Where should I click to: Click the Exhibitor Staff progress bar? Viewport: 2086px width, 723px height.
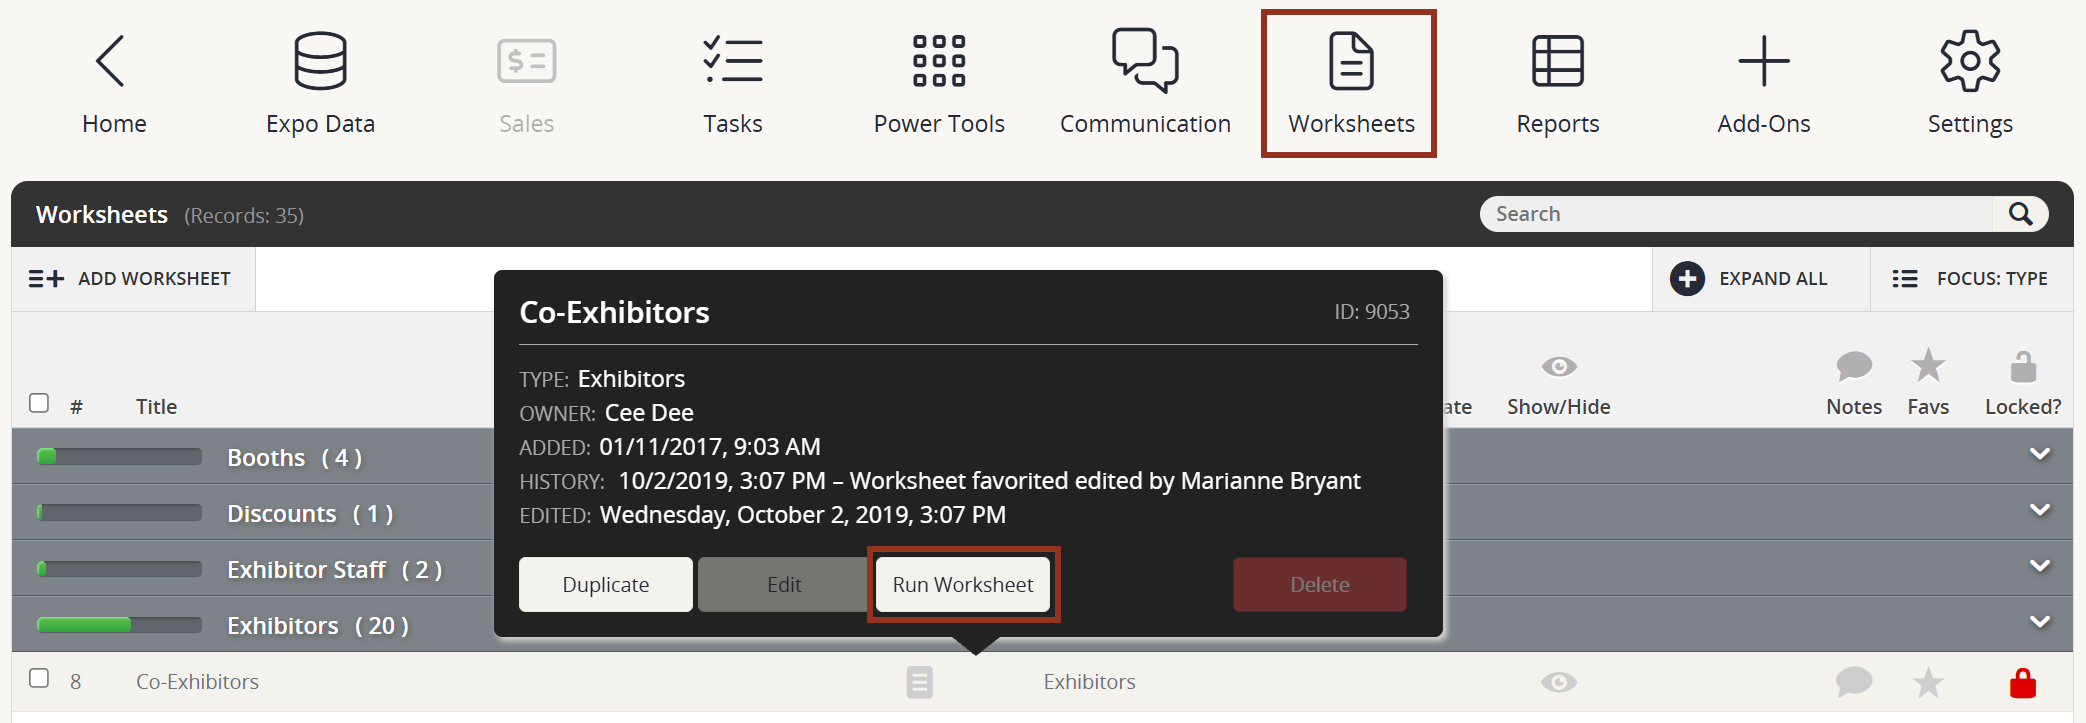[119, 569]
